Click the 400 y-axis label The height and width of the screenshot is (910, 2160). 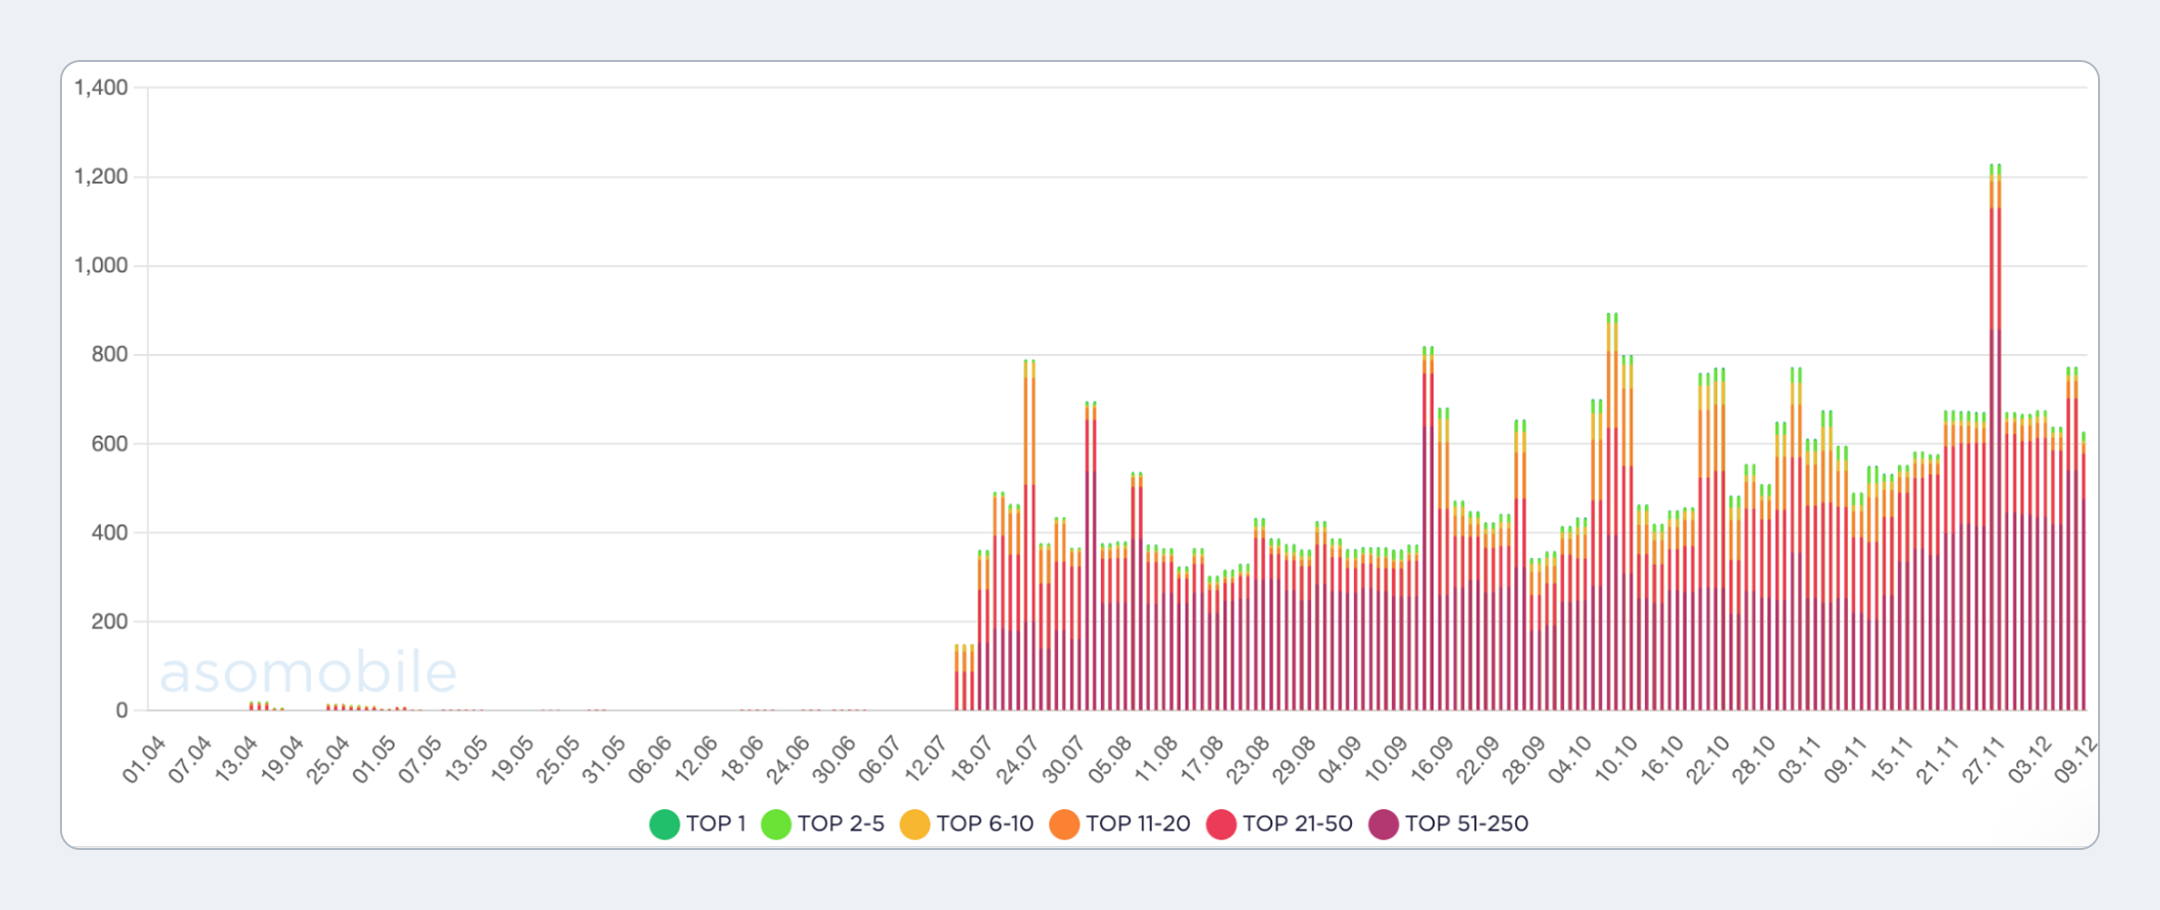tap(110, 532)
